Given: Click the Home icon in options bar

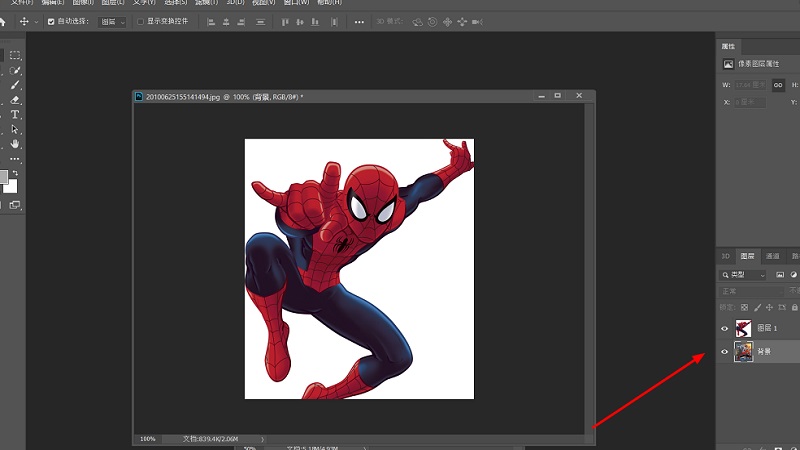Looking at the screenshot, I should pos(2,22).
